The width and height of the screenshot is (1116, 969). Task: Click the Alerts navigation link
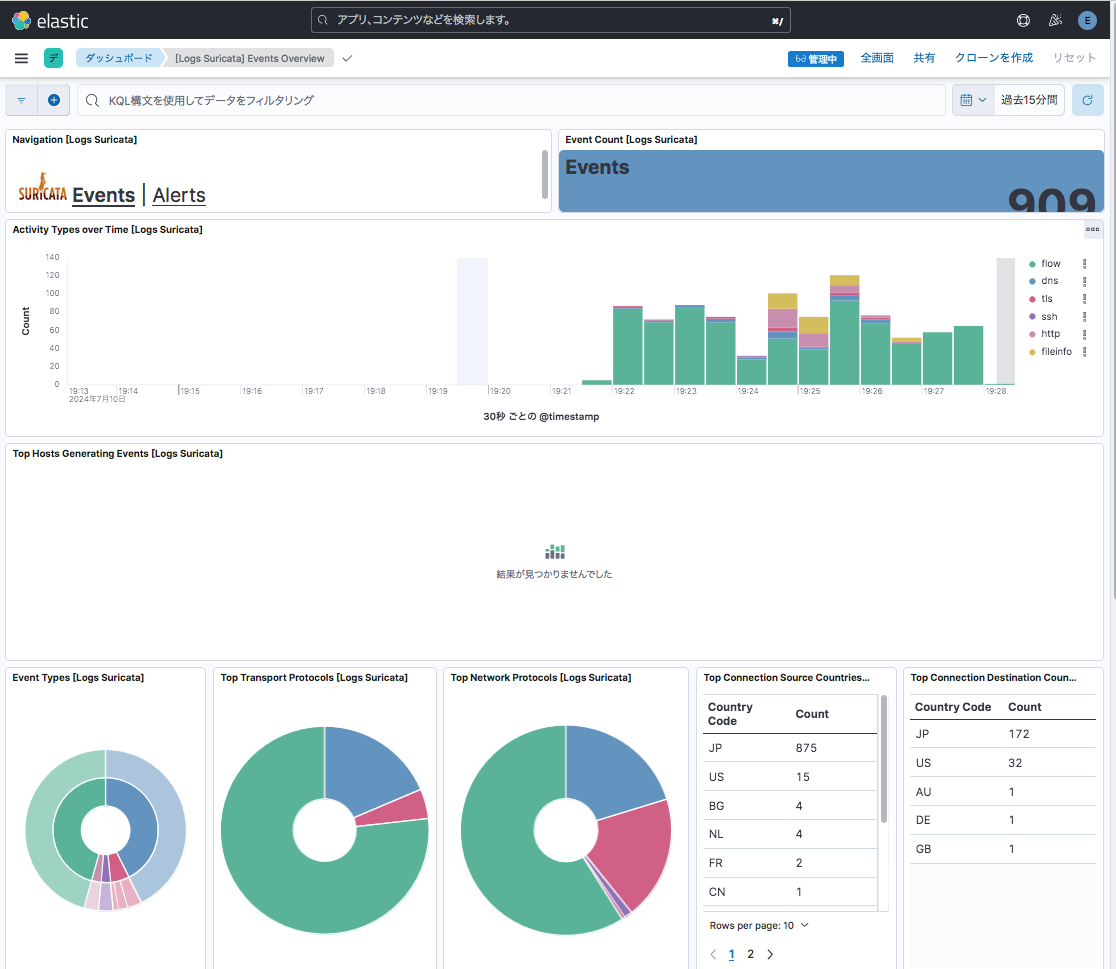point(179,195)
